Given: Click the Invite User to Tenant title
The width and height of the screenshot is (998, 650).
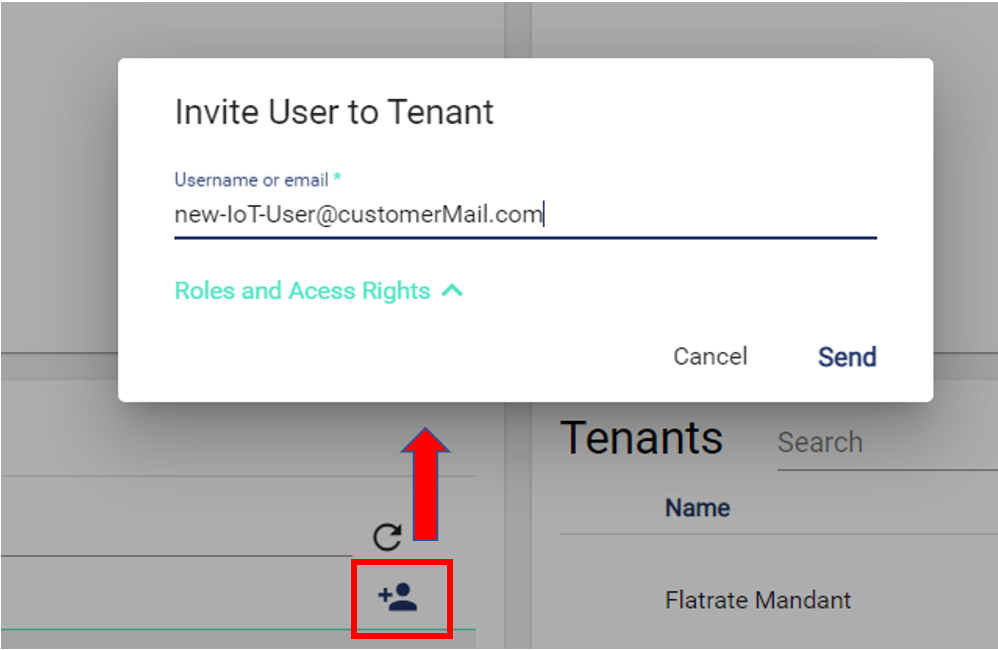Looking at the screenshot, I should coord(334,112).
